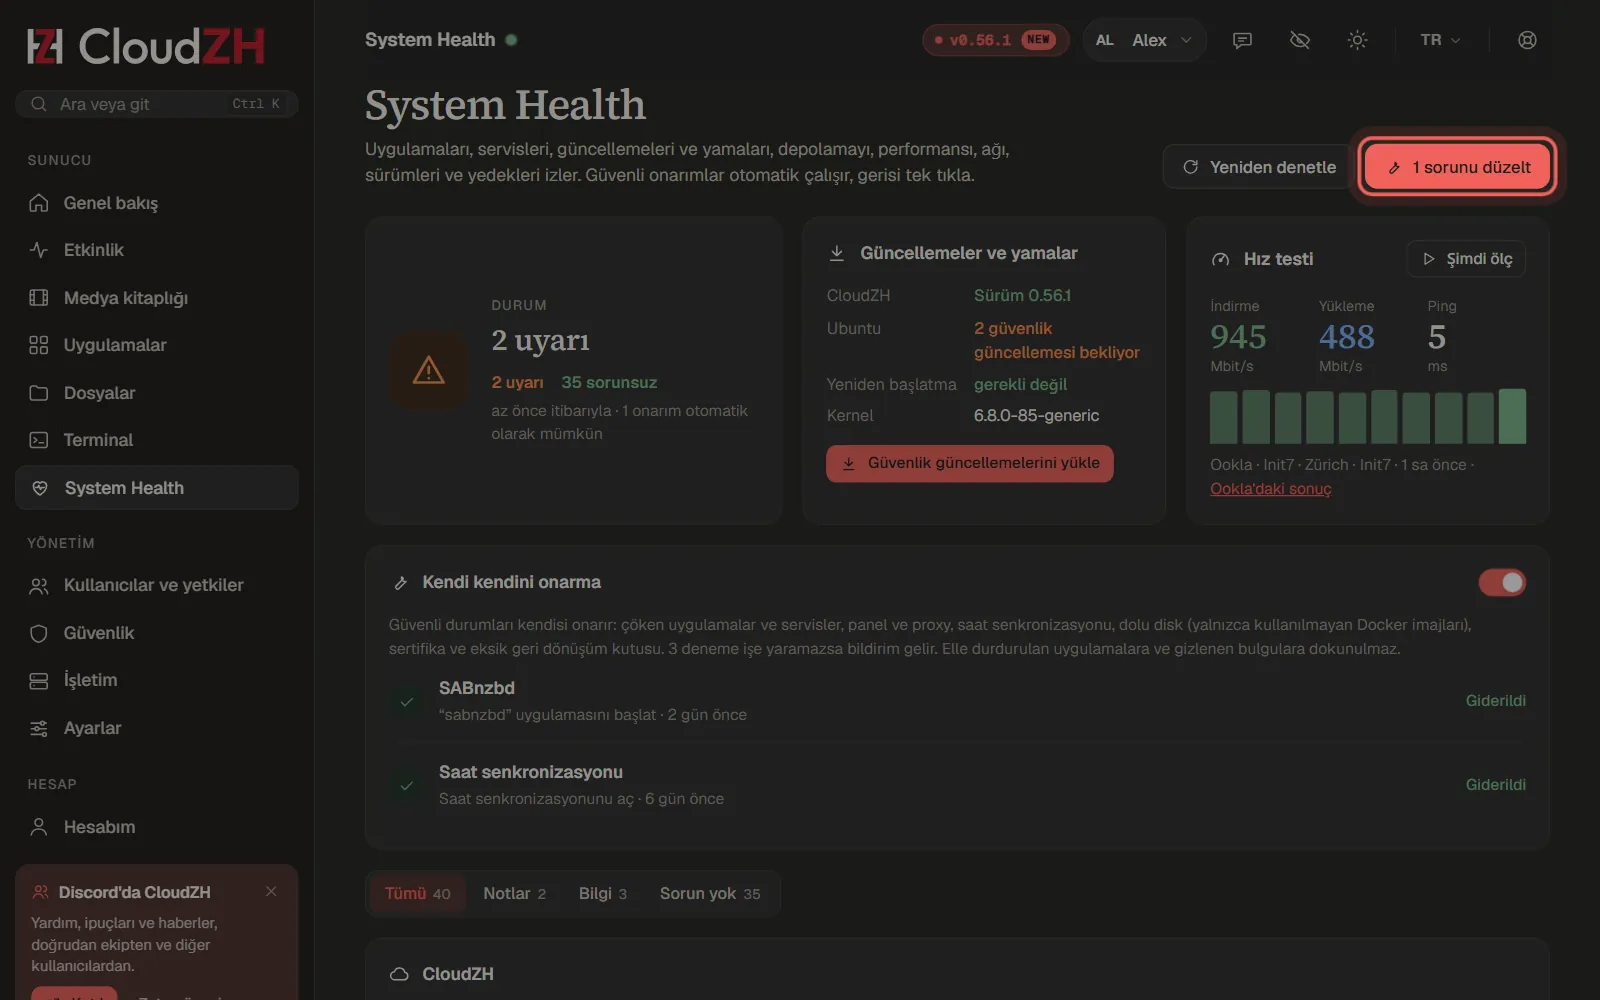Open the 'Ookla'daki sonuç' link

click(1271, 489)
